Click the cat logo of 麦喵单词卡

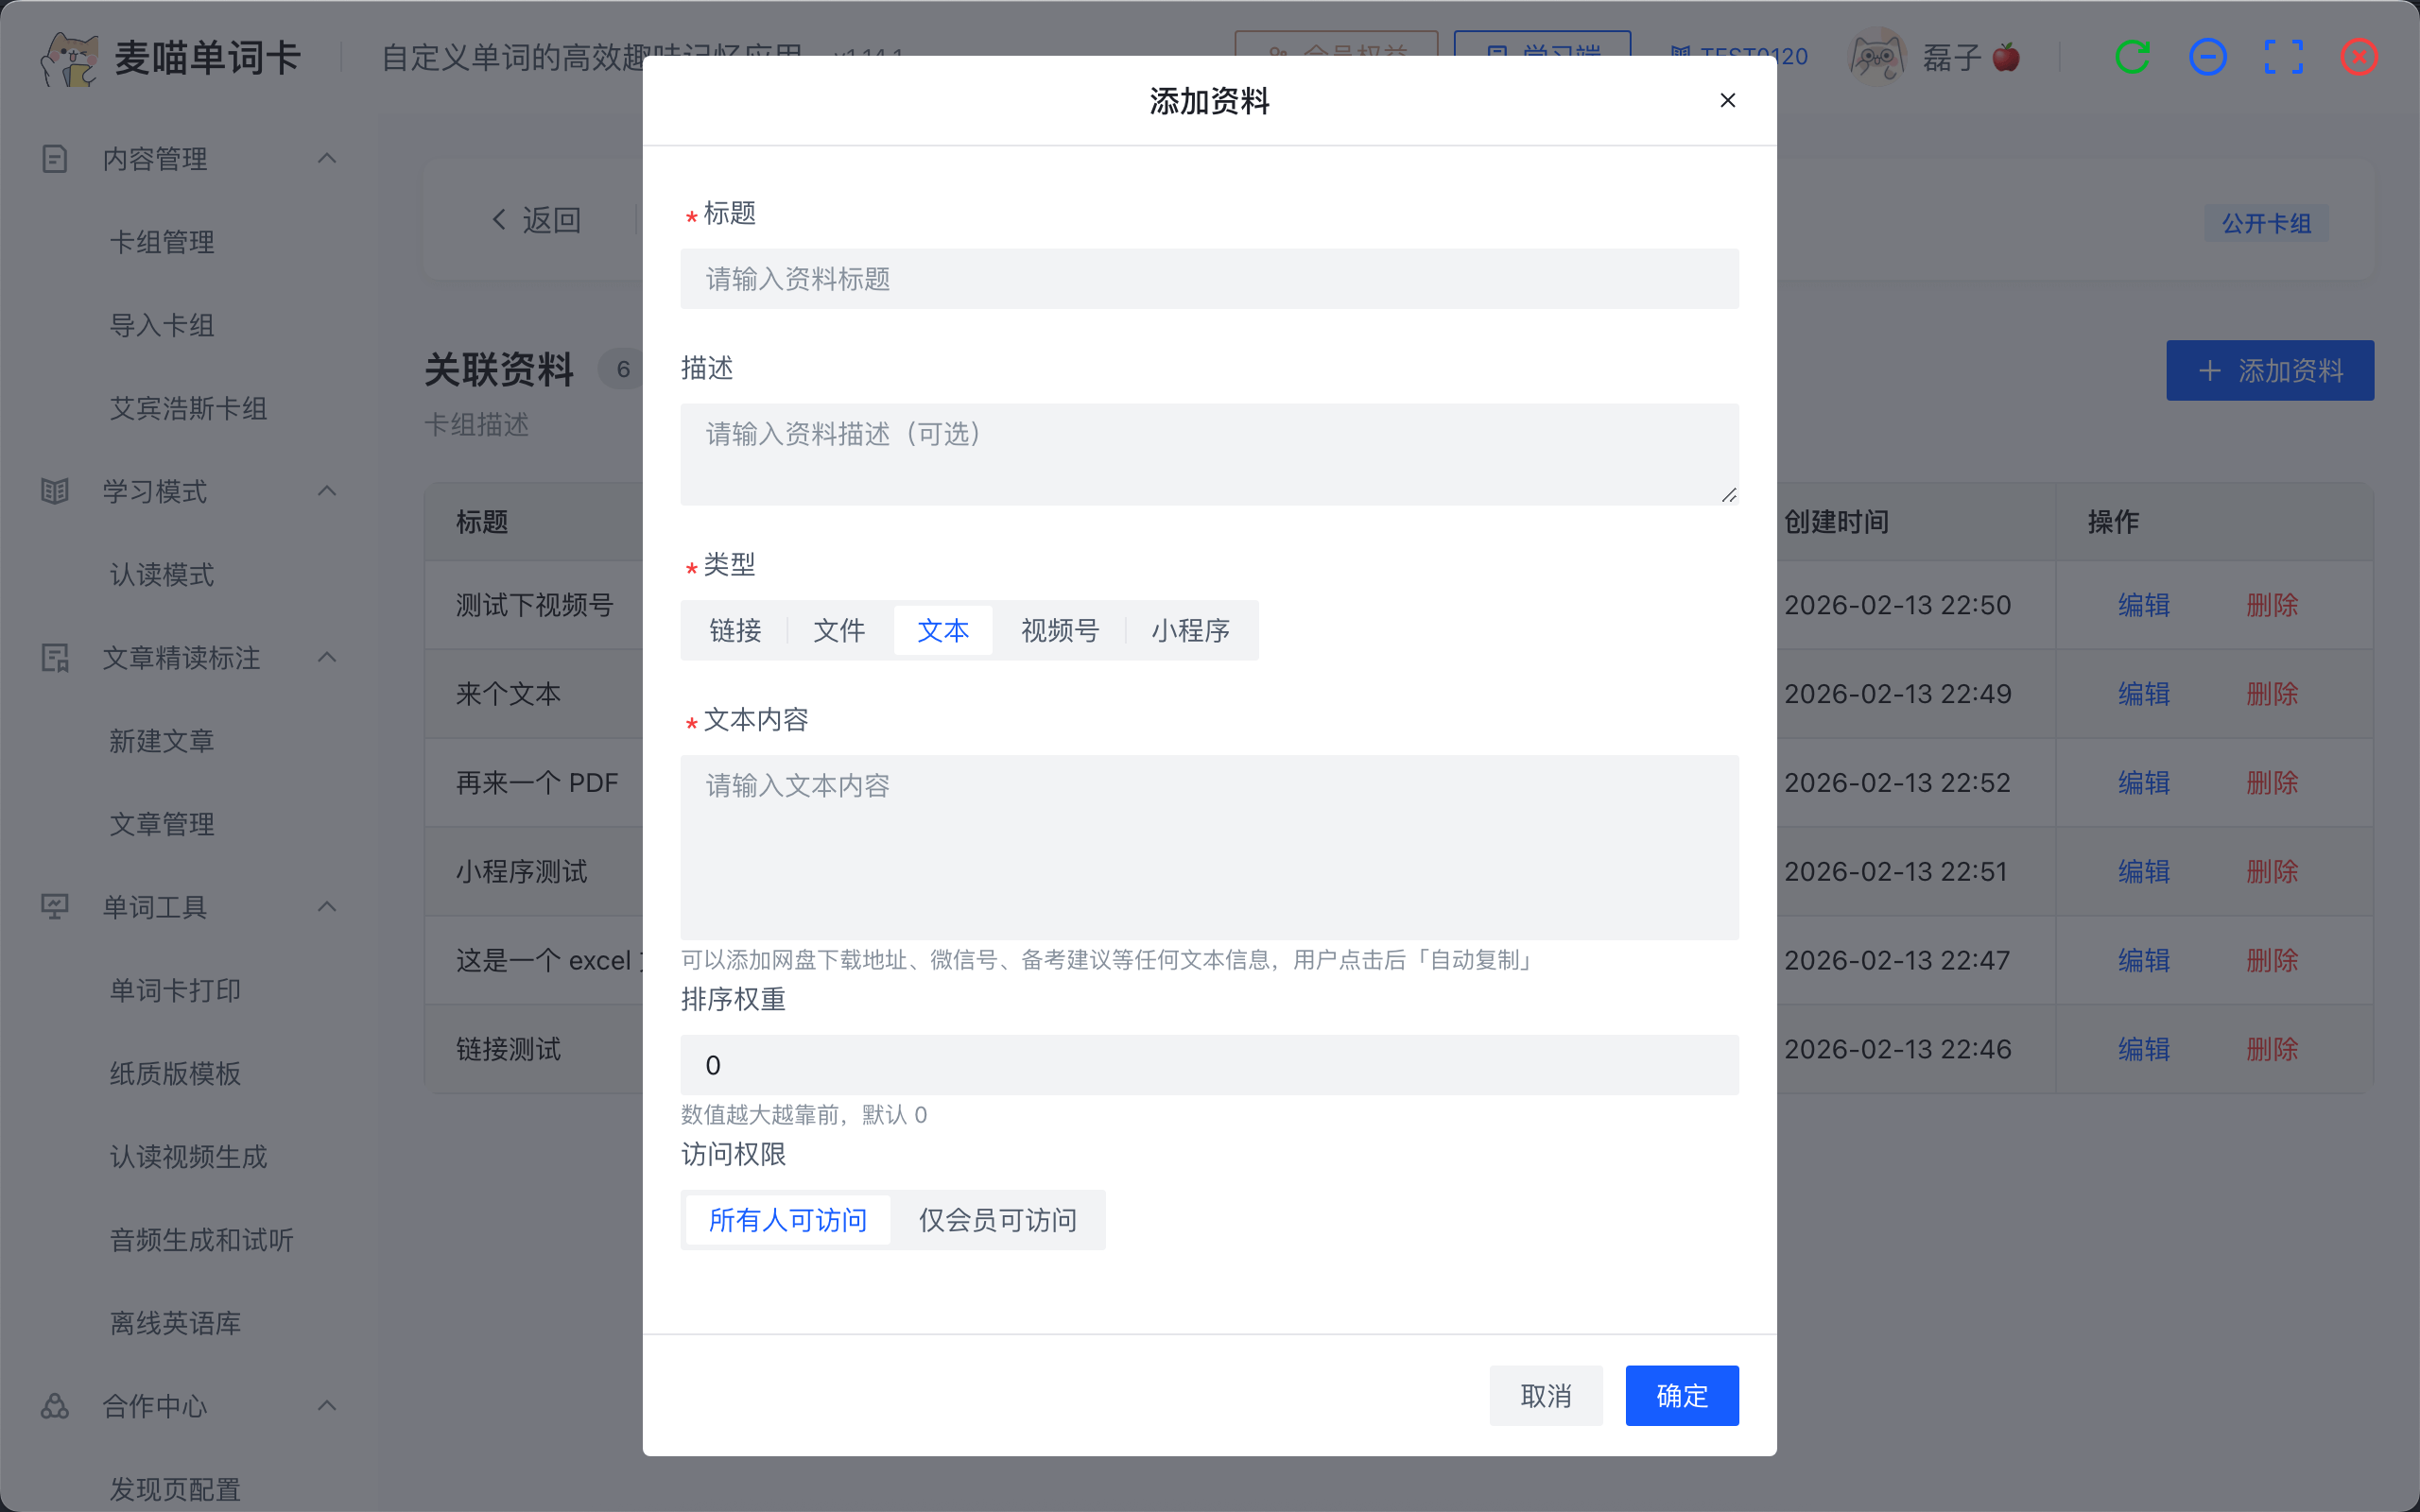[x=68, y=58]
